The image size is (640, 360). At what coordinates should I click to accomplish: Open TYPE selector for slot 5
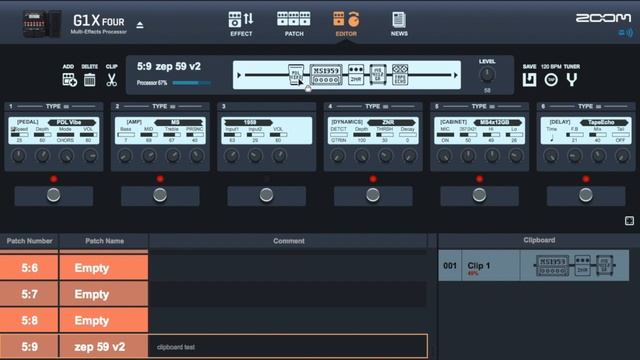point(483,106)
